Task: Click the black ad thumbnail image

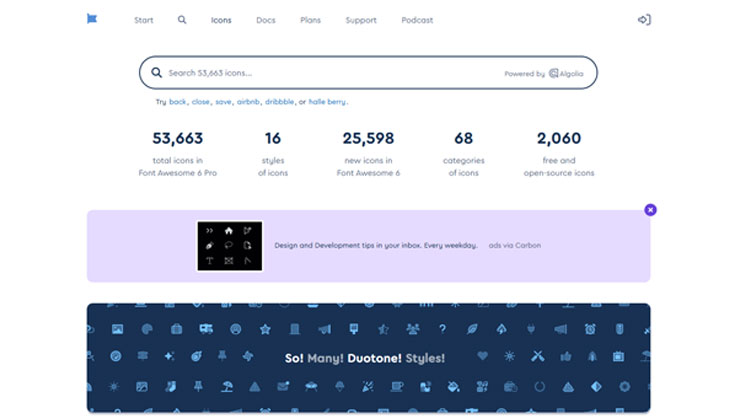Action: pos(229,246)
